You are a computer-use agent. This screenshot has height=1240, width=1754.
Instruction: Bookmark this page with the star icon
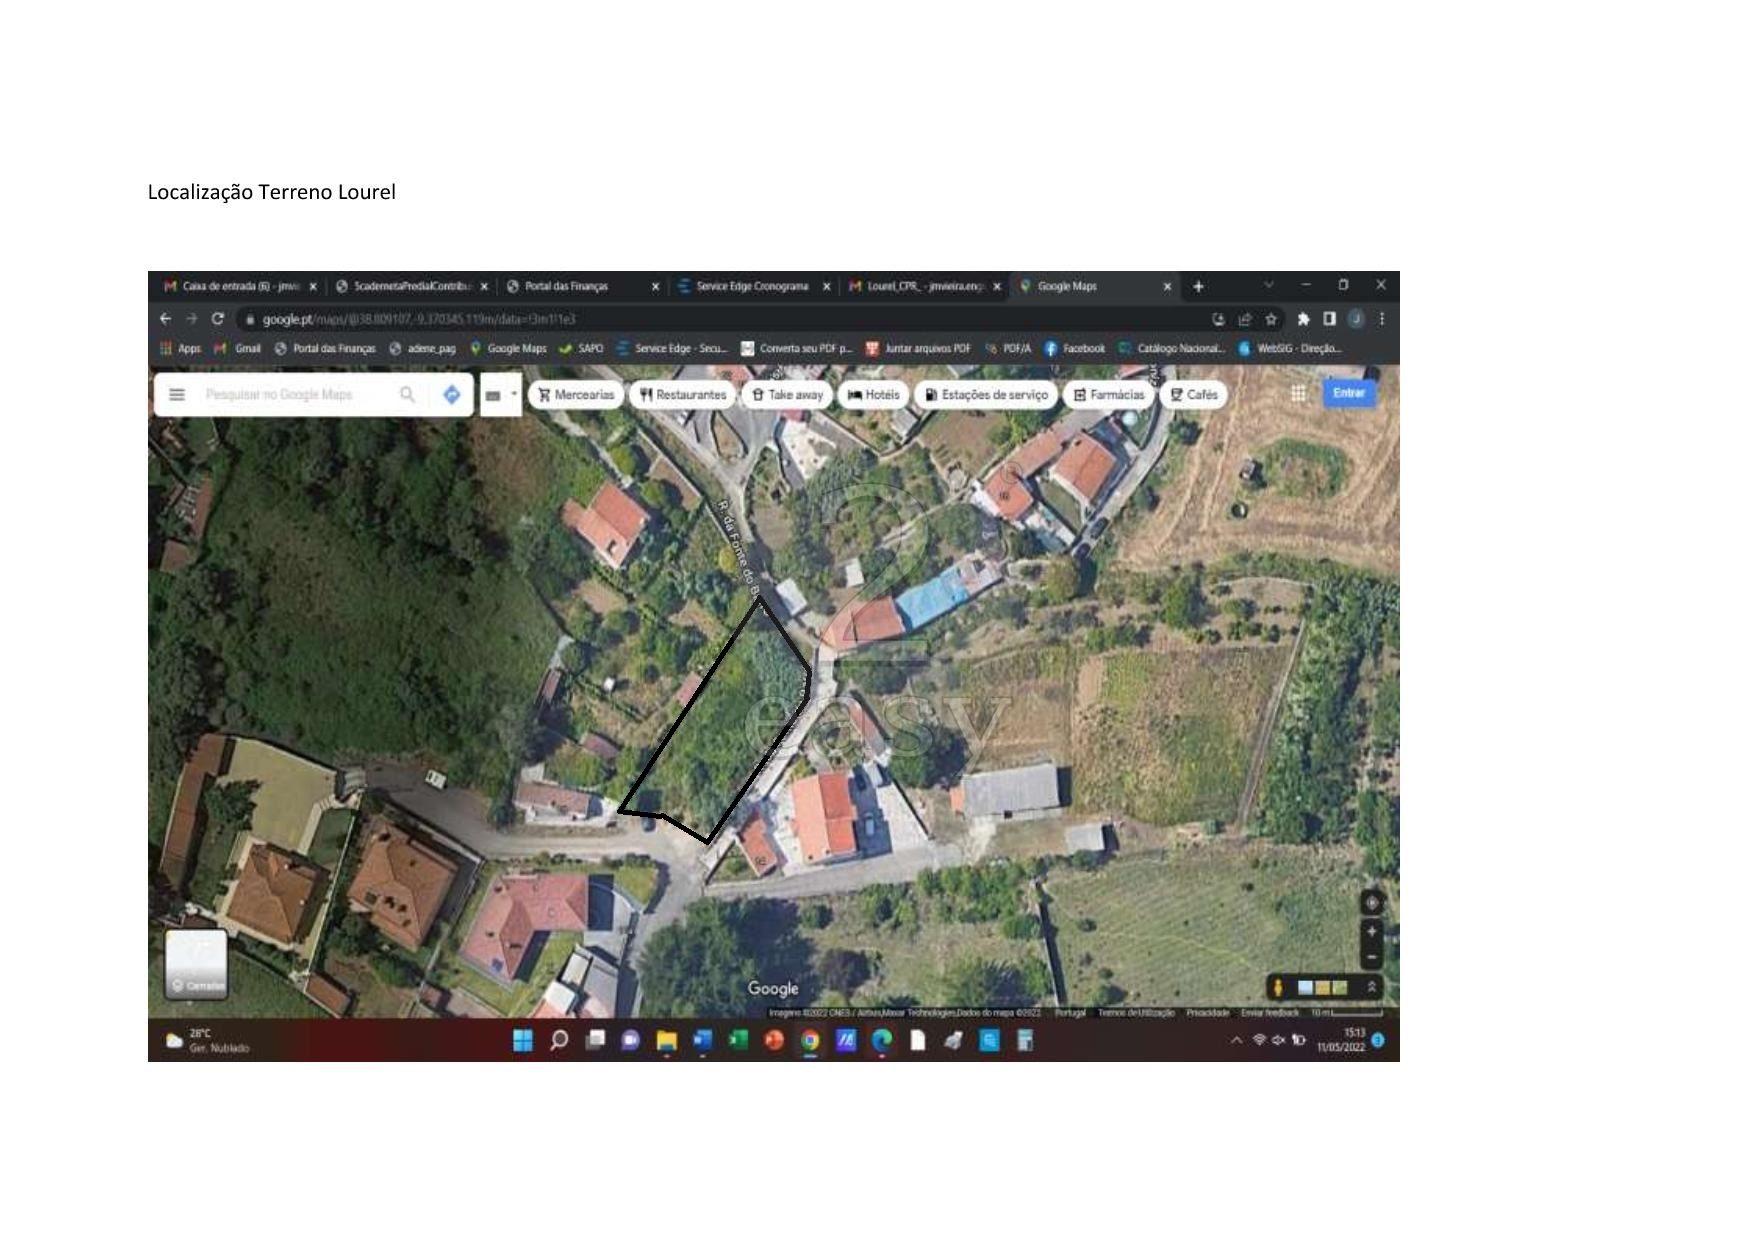click(x=1271, y=319)
